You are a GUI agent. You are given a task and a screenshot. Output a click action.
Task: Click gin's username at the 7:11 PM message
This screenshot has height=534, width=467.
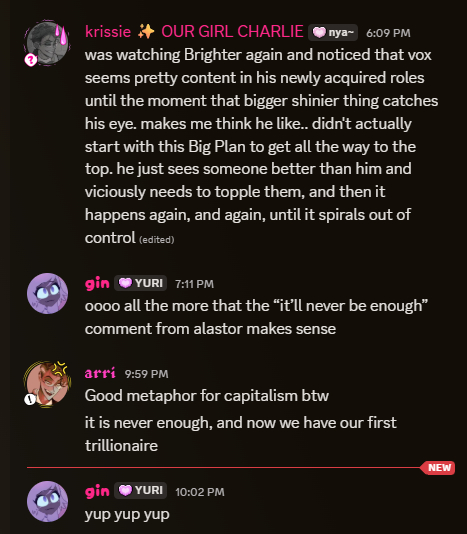(97, 283)
